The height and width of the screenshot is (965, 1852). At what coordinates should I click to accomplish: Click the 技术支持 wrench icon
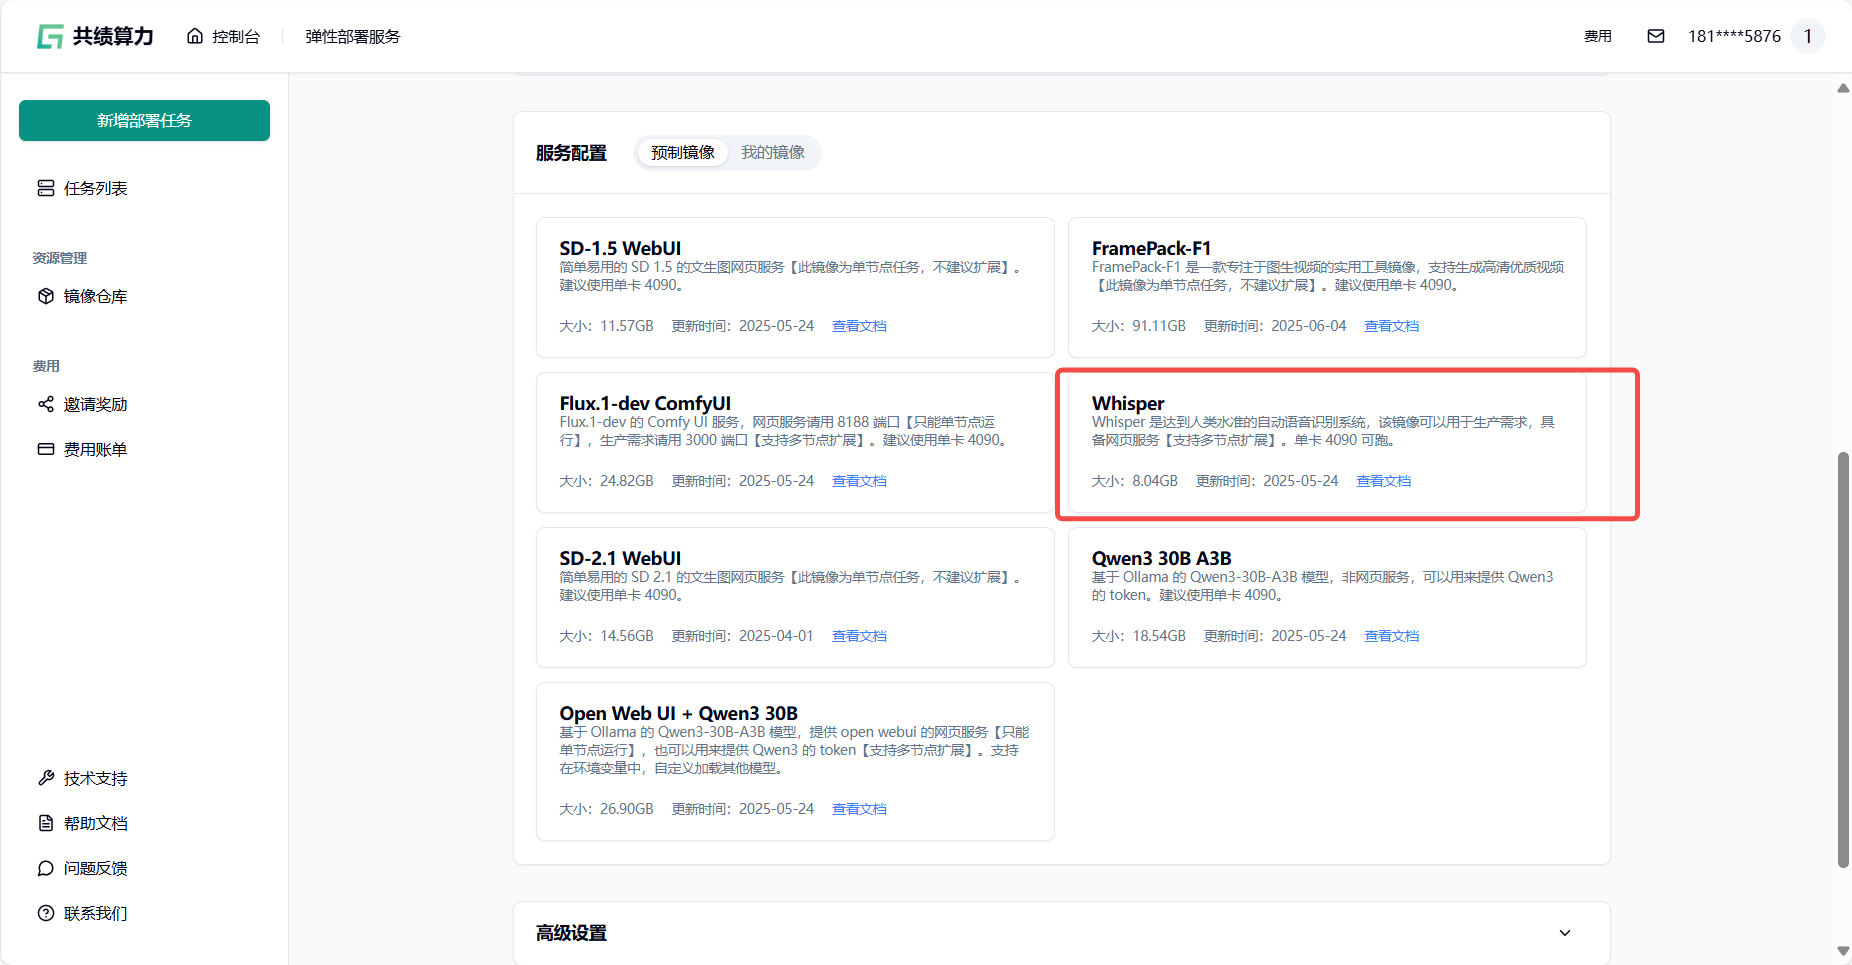[x=46, y=779]
